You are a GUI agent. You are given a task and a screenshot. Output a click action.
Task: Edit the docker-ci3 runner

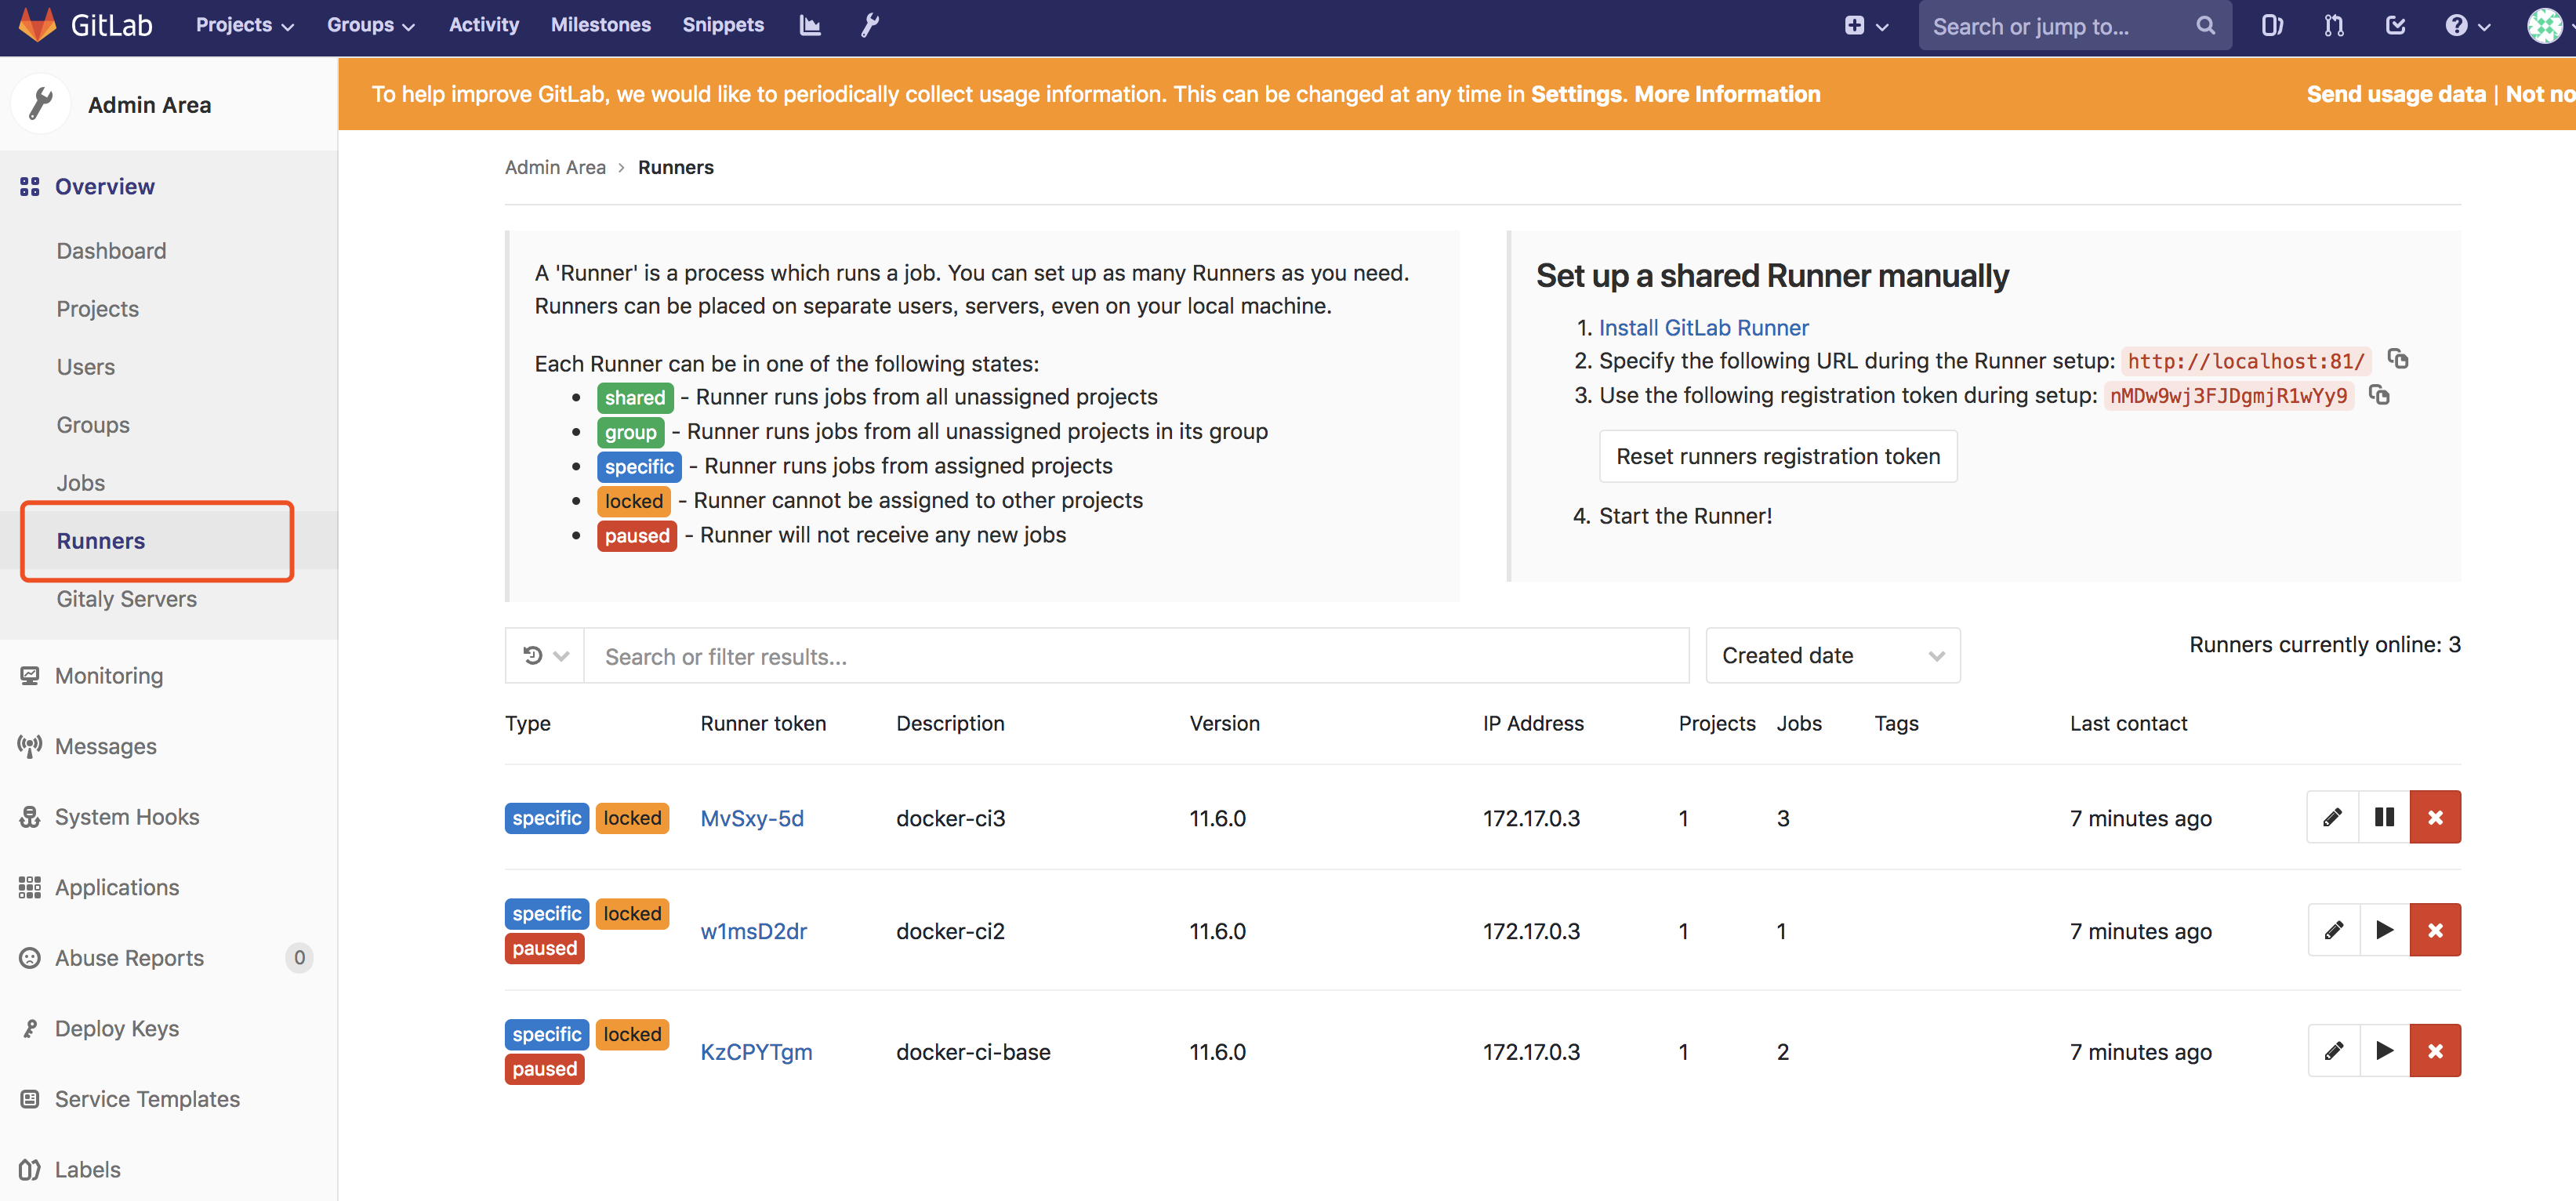coord(2332,817)
